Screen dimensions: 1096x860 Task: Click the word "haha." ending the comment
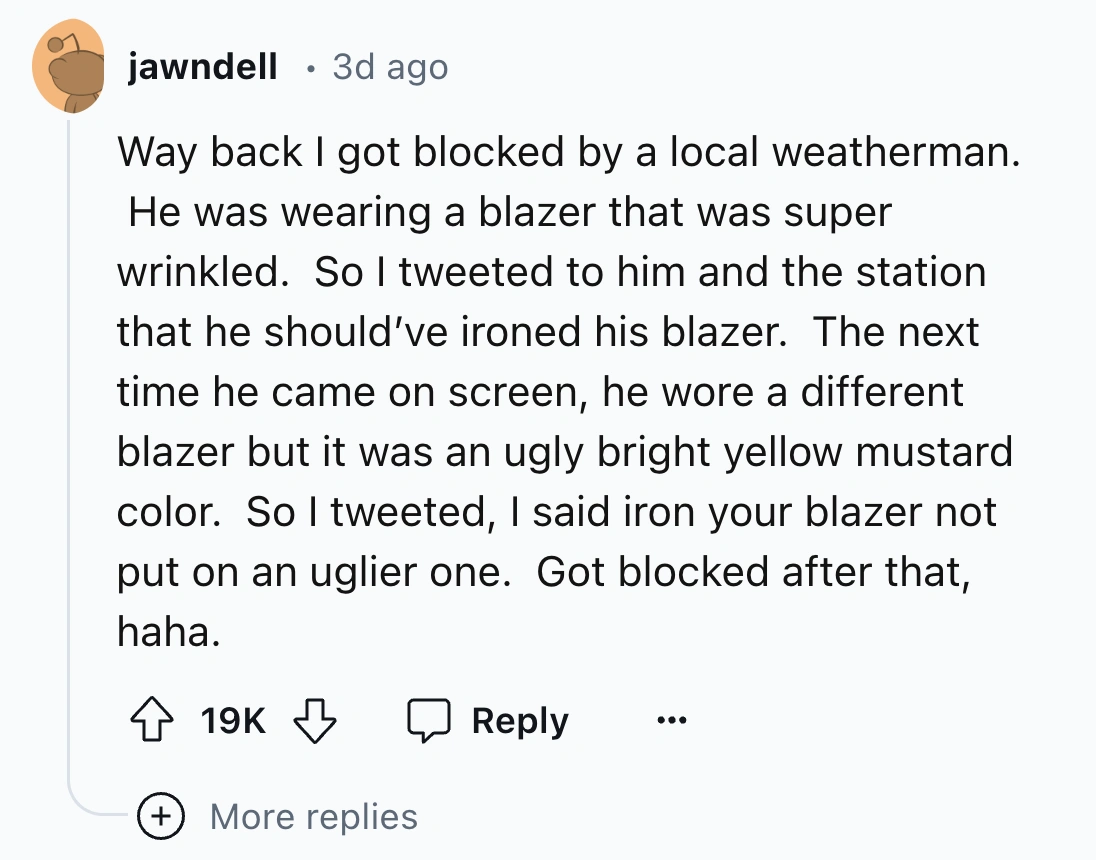click(167, 632)
